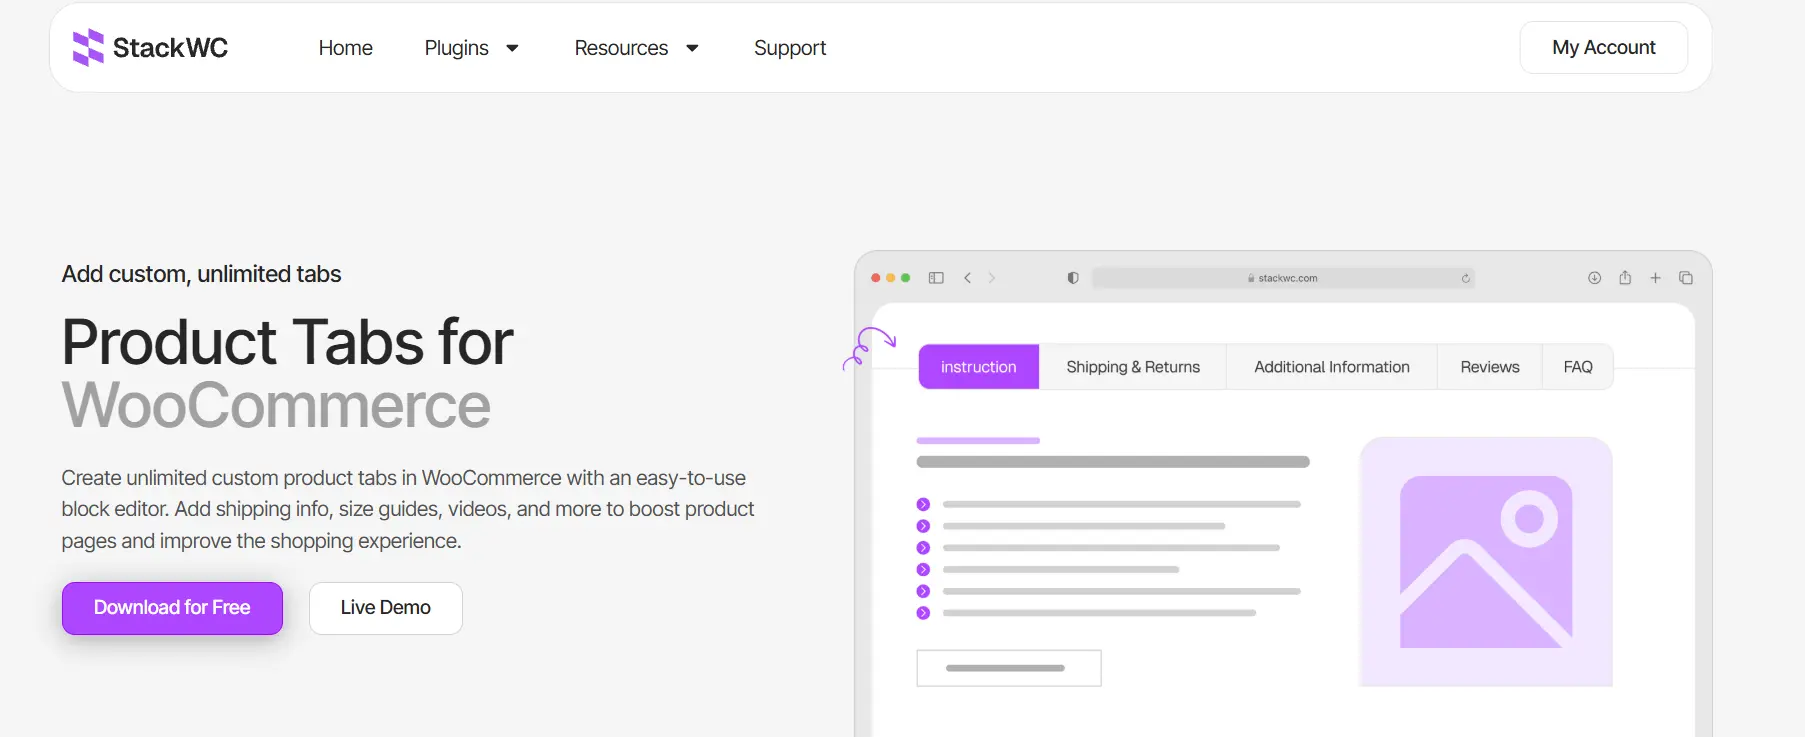Click Download for Free button

(x=172, y=608)
